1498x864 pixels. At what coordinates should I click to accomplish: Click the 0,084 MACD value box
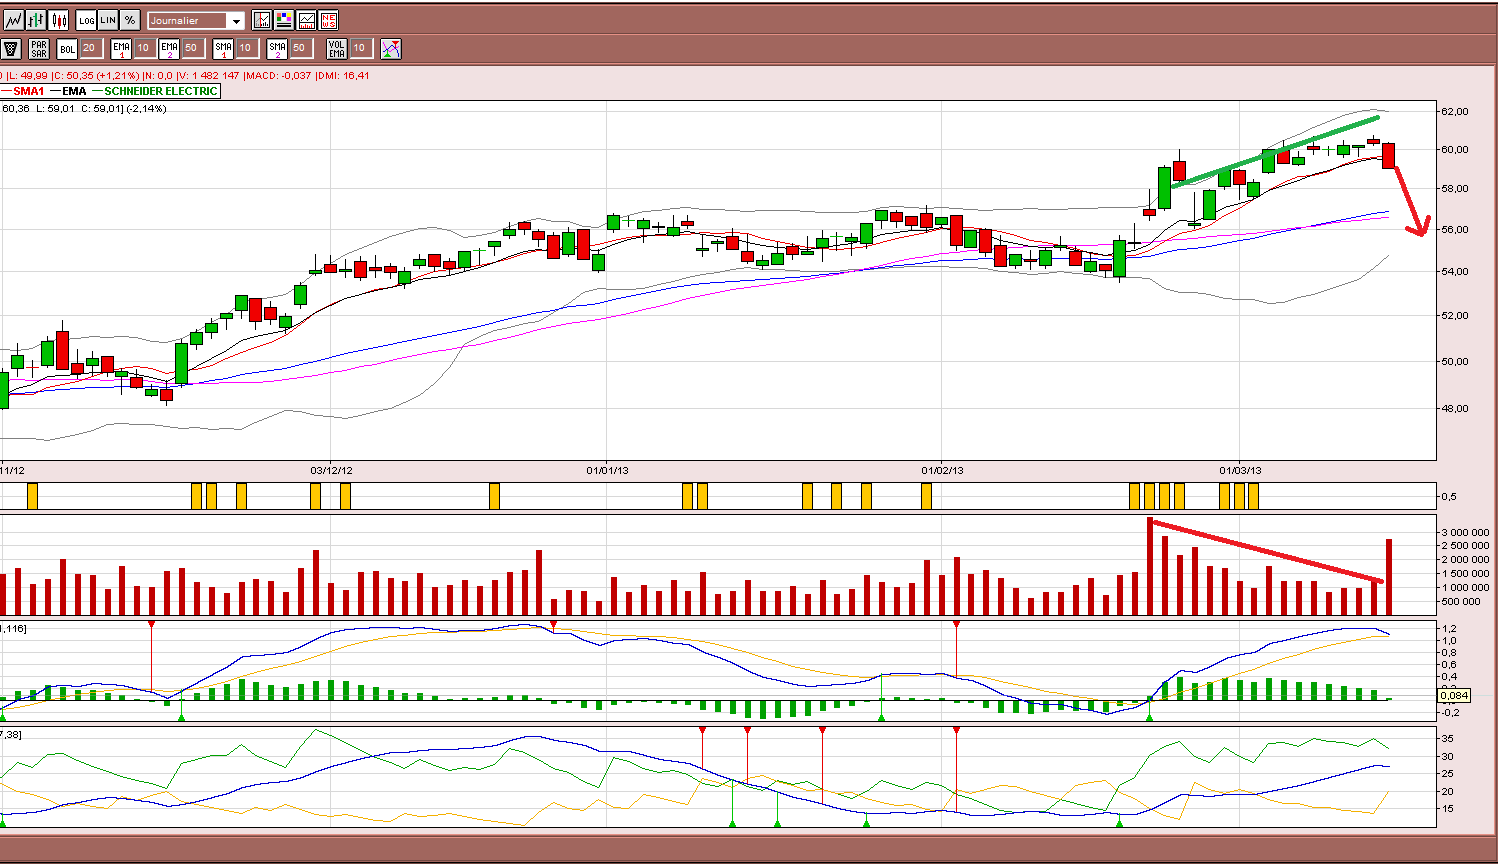coord(1455,696)
